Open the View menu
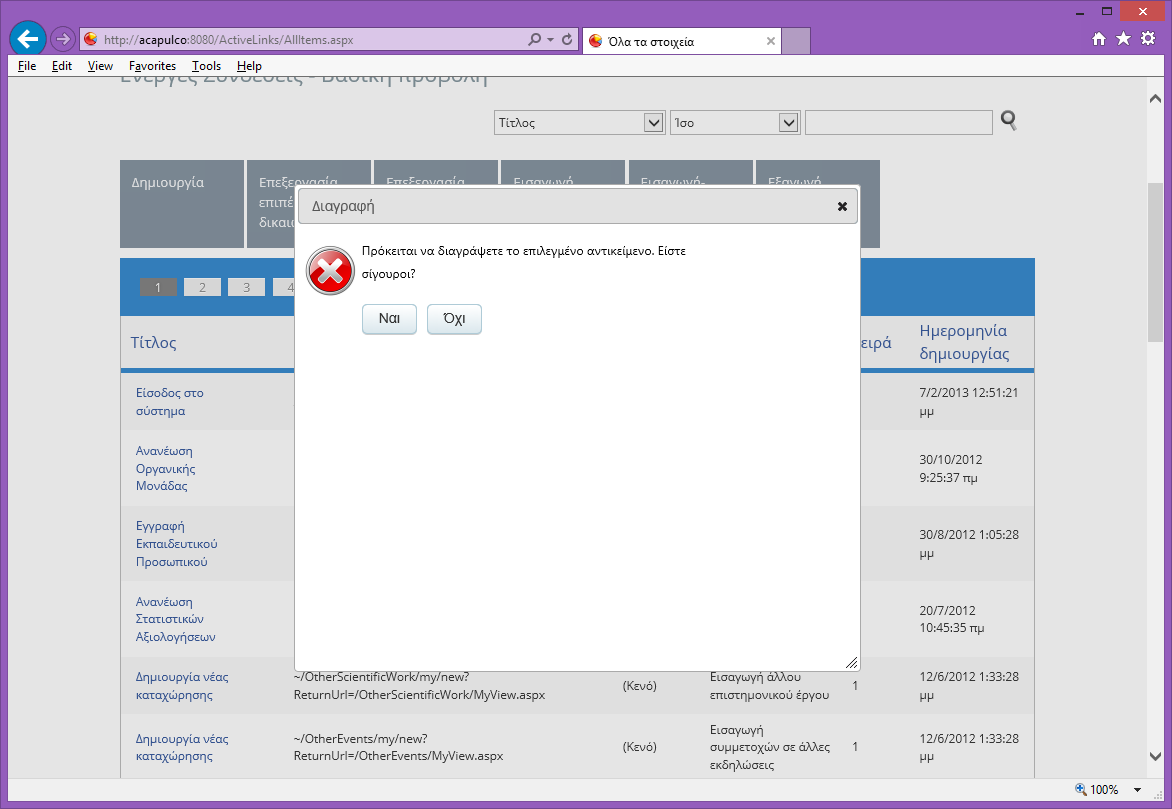The image size is (1172, 809). click(x=100, y=66)
